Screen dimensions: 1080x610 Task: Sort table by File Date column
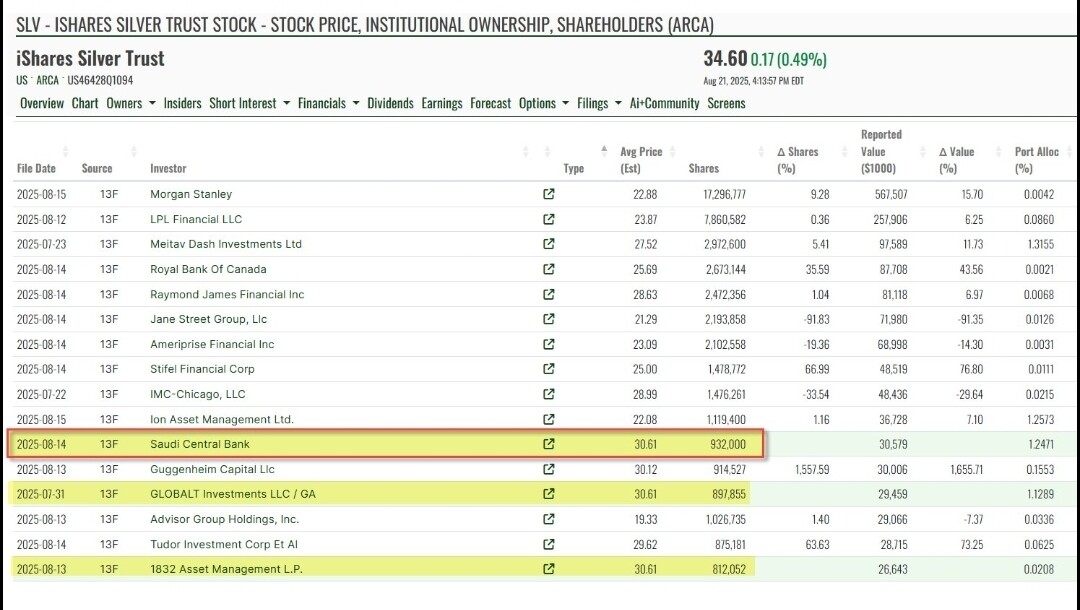(37, 168)
